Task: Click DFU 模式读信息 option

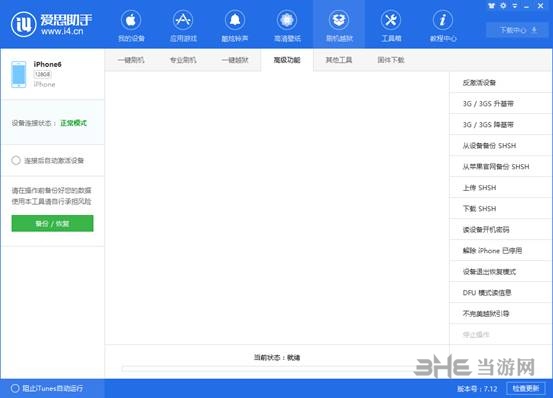Action: tap(500, 292)
